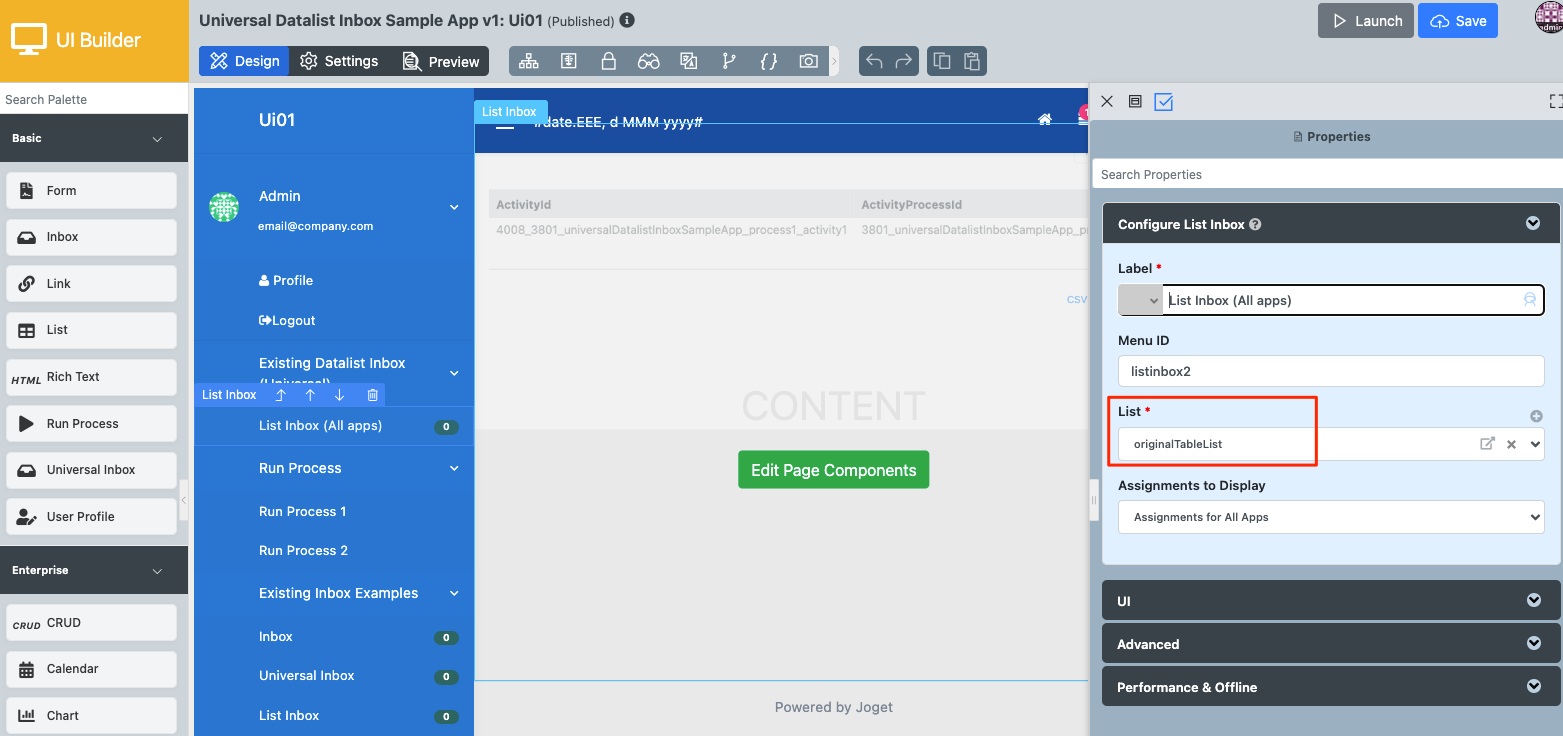Viewport: 1563px width, 736px height.
Task: Open the Label icon color picker
Action: [1140, 300]
